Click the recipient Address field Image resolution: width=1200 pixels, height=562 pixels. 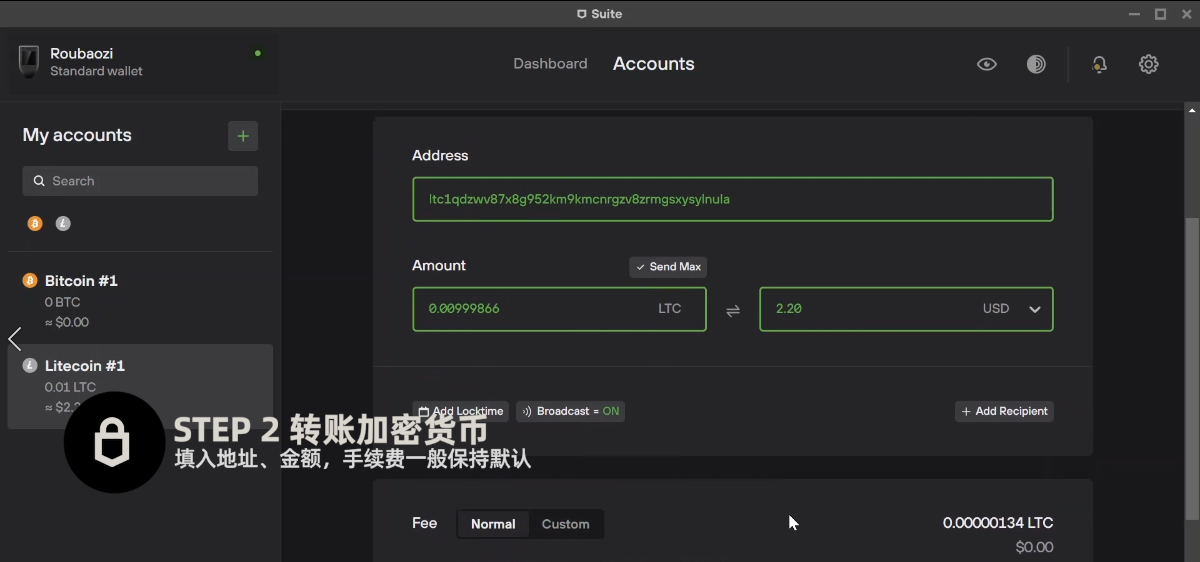pos(733,199)
